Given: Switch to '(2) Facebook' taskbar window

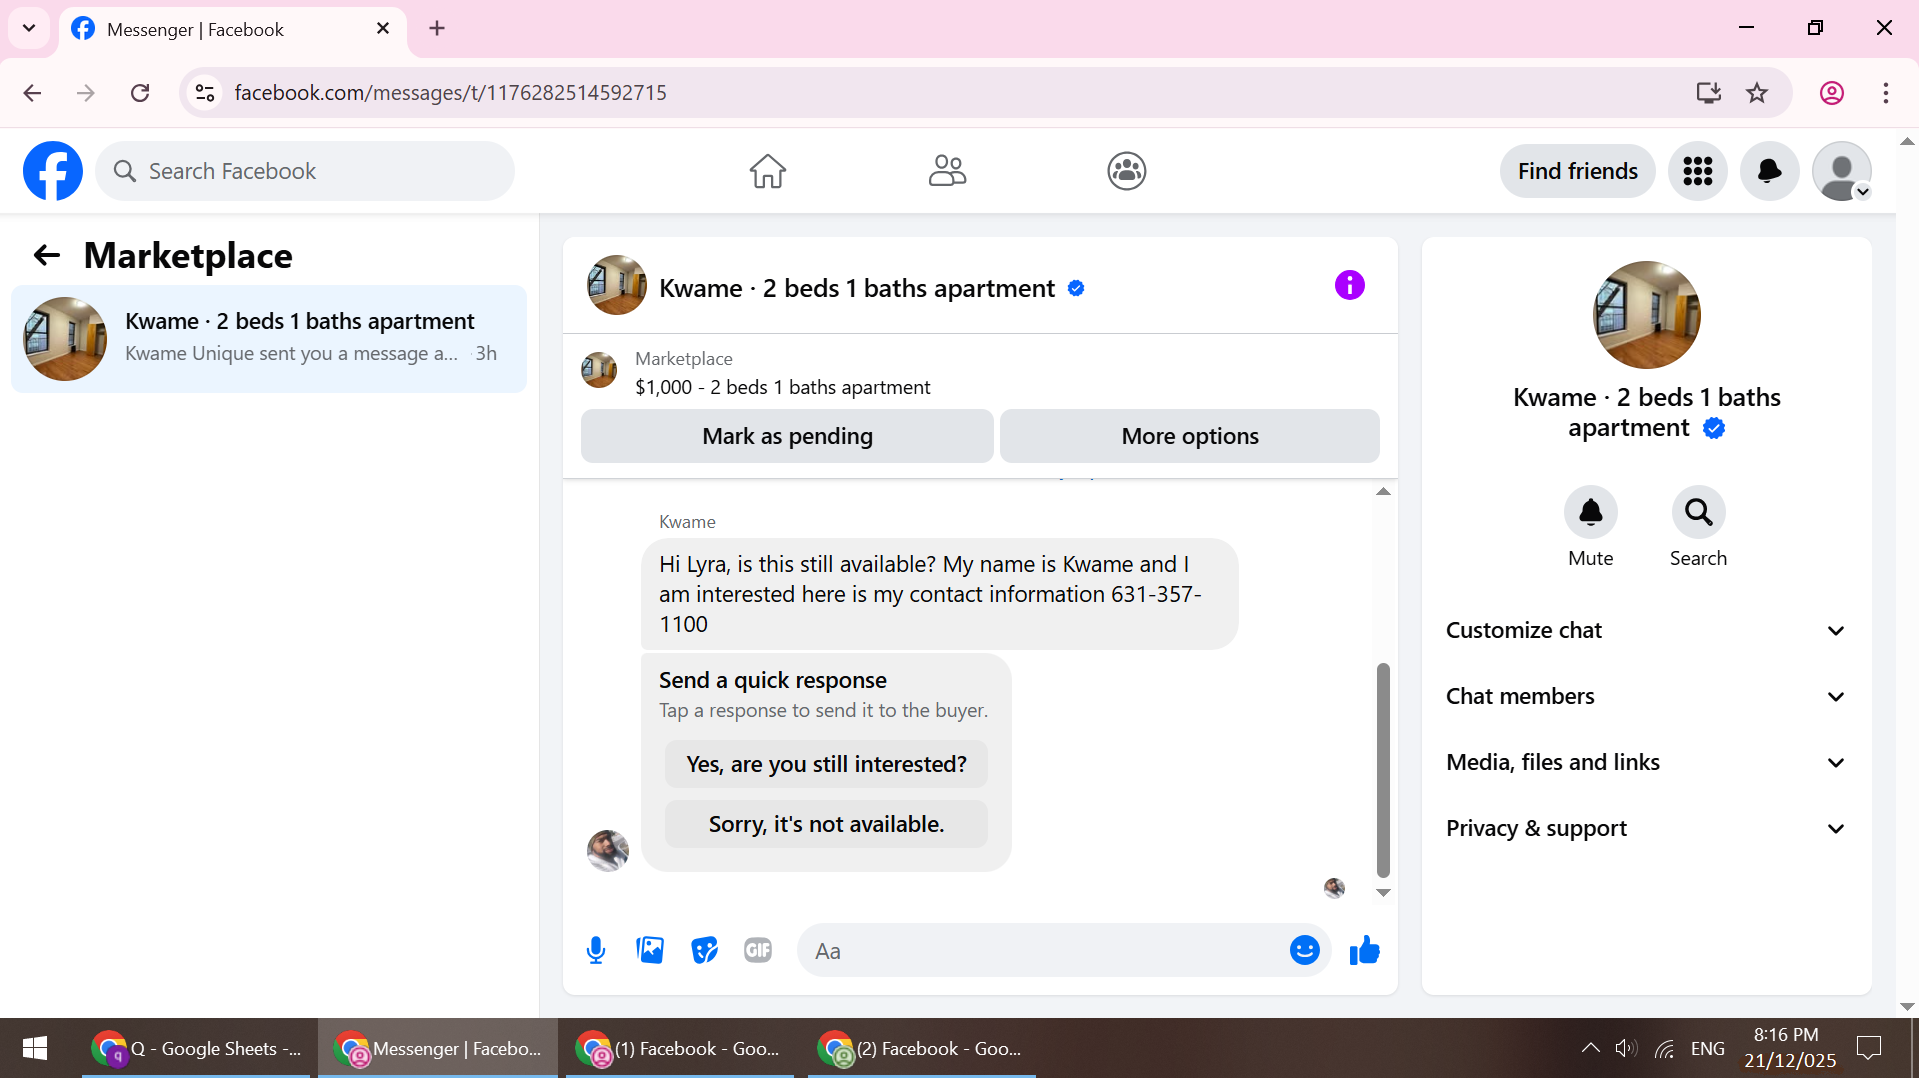Looking at the screenshot, I should [x=922, y=1048].
